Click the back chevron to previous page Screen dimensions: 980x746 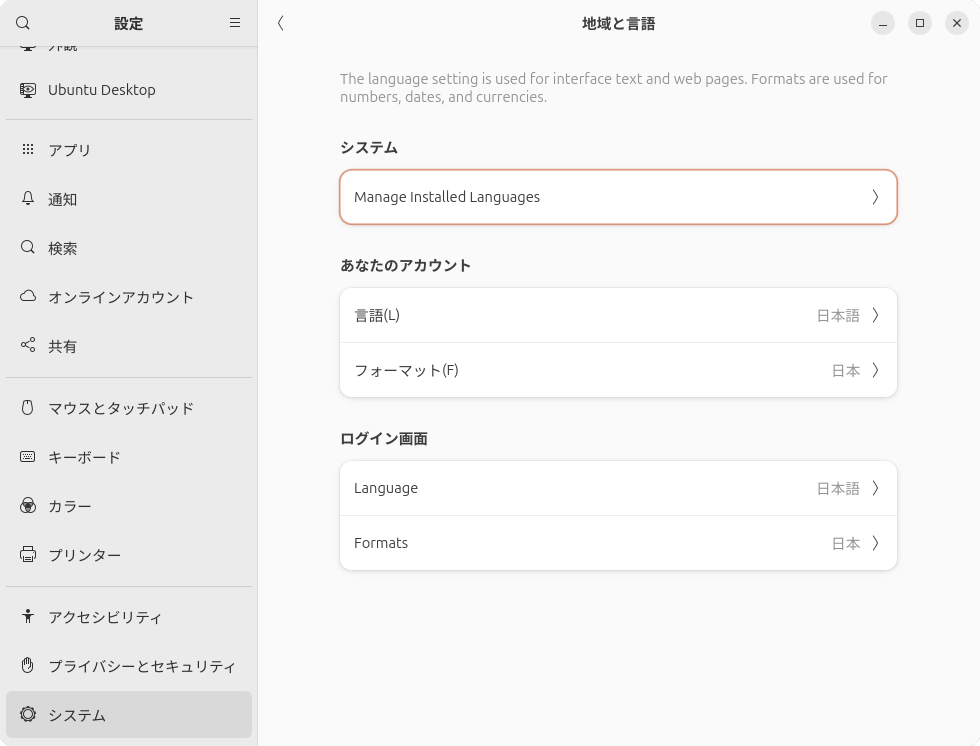click(281, 22)
